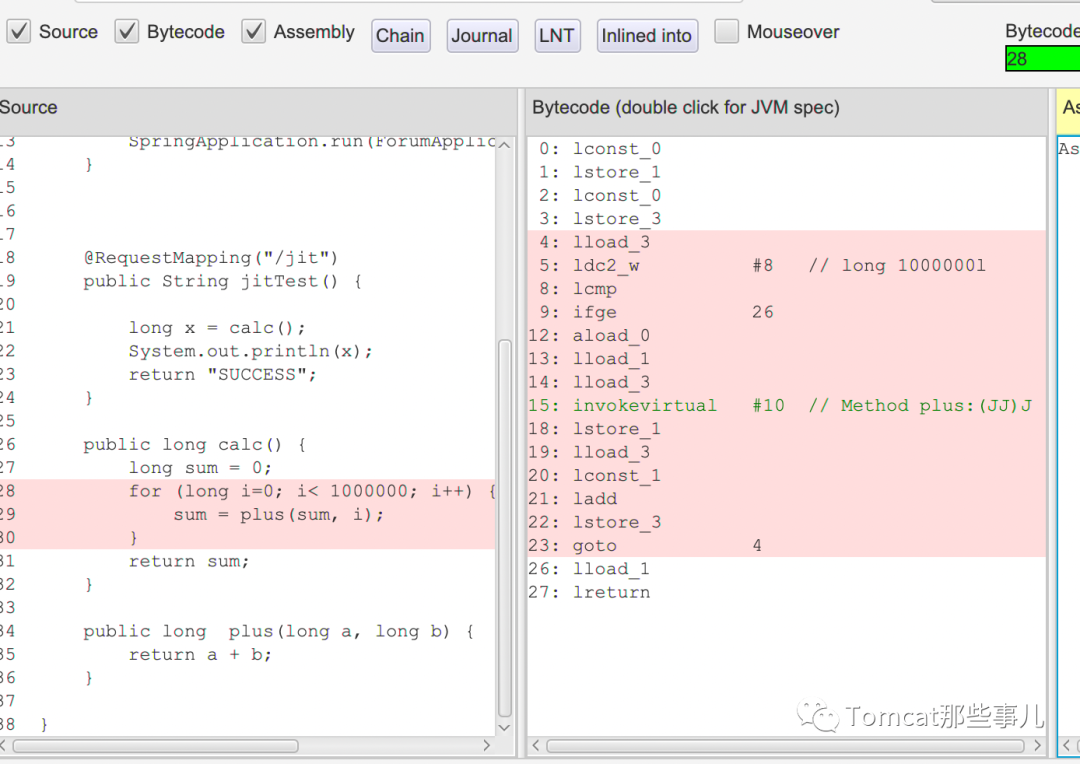Click the Source panel scroll-down arrow
The height and width of the screenshot is (764, 1080).
coord(505,727)
